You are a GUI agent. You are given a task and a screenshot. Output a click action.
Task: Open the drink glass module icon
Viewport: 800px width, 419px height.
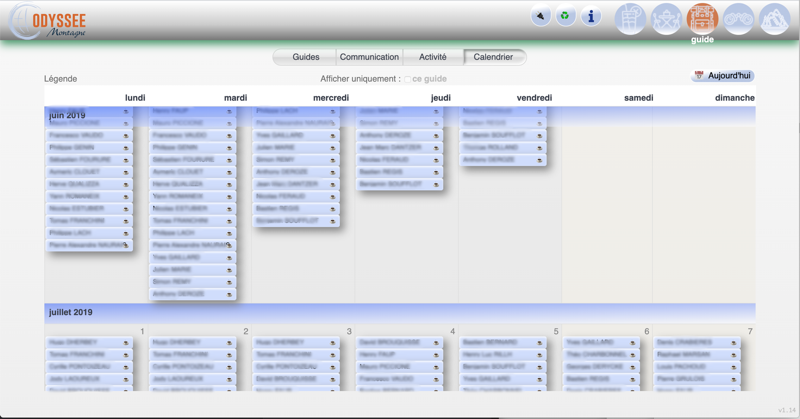tap(630, 18)
